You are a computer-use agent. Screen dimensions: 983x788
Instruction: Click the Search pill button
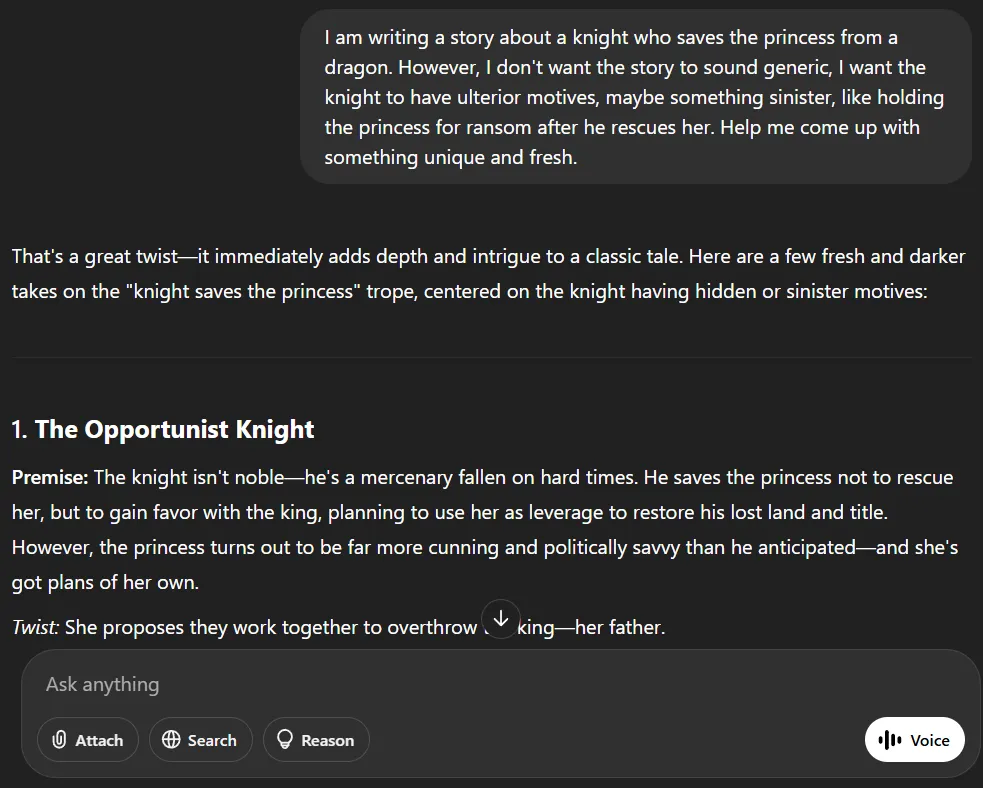[200, 740]
